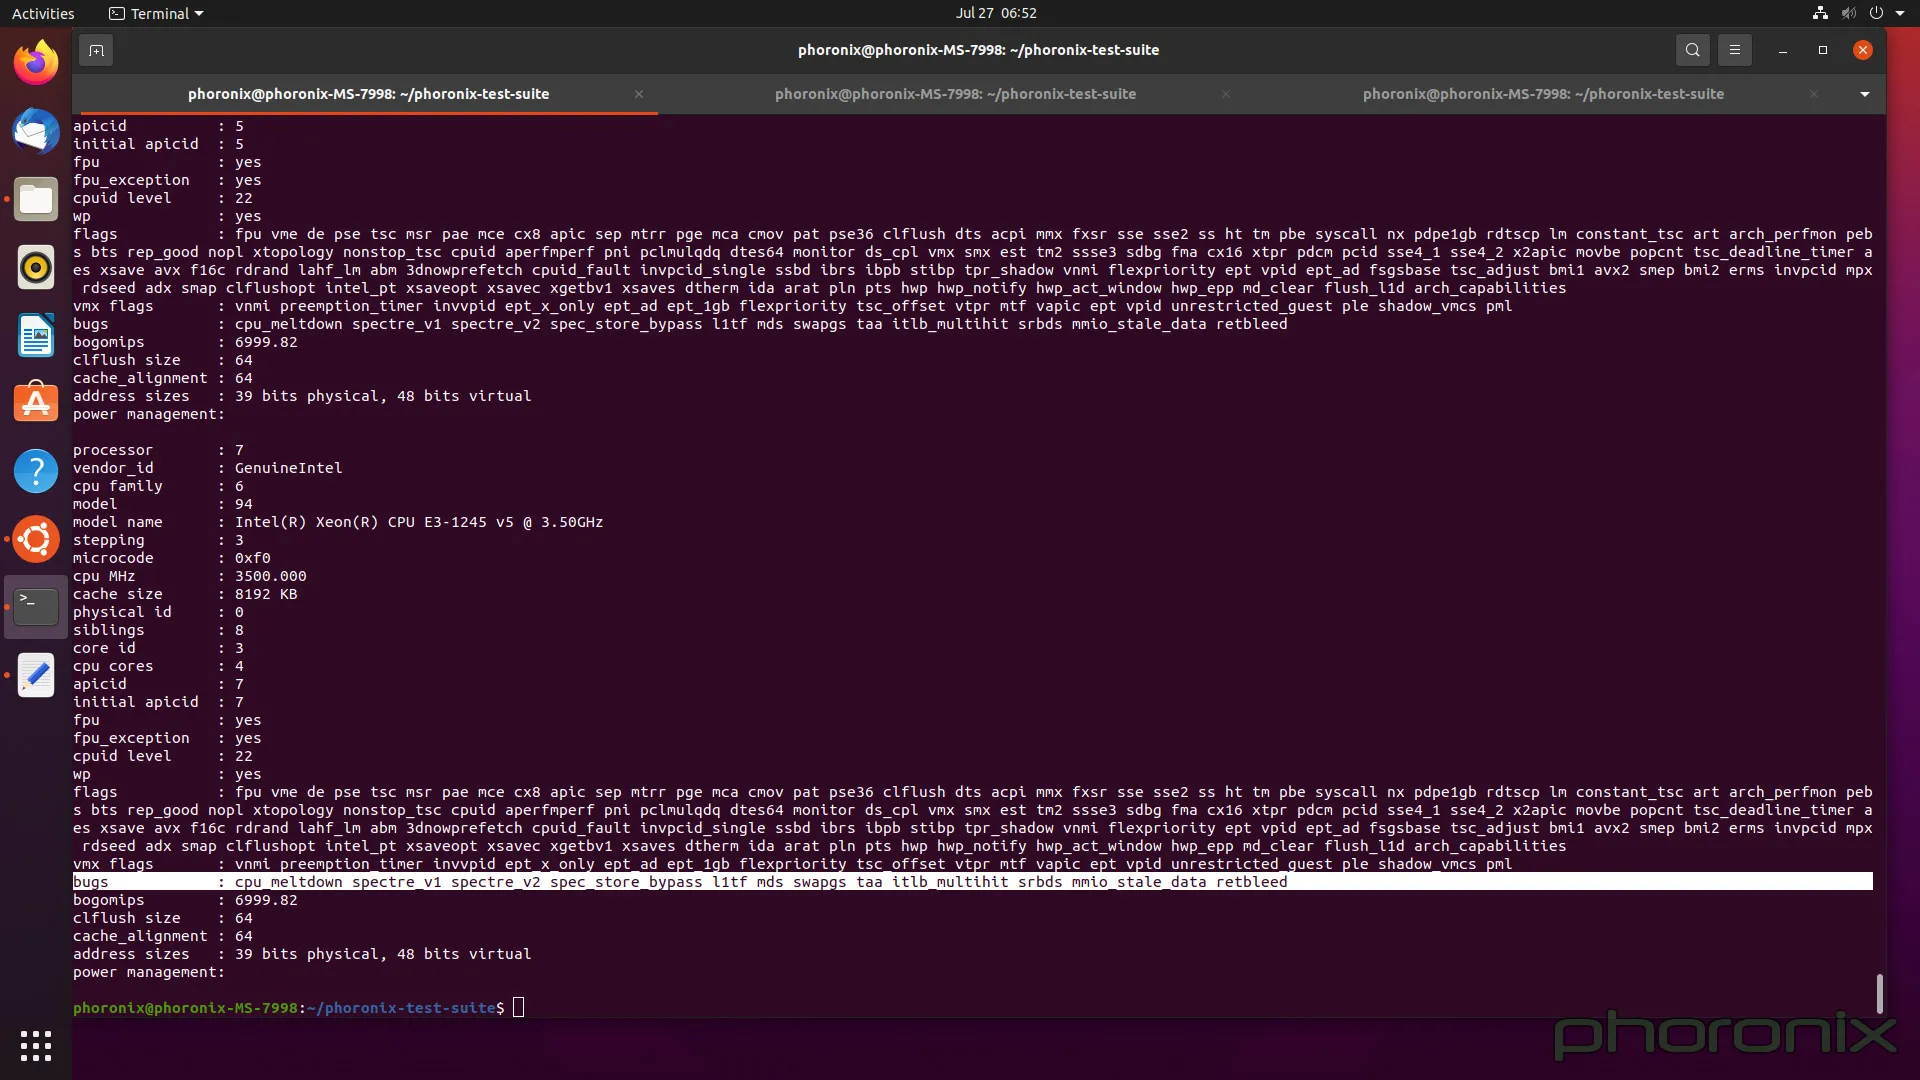
Task: Click the 'core id : 3' line
Action: coord(158,648)
